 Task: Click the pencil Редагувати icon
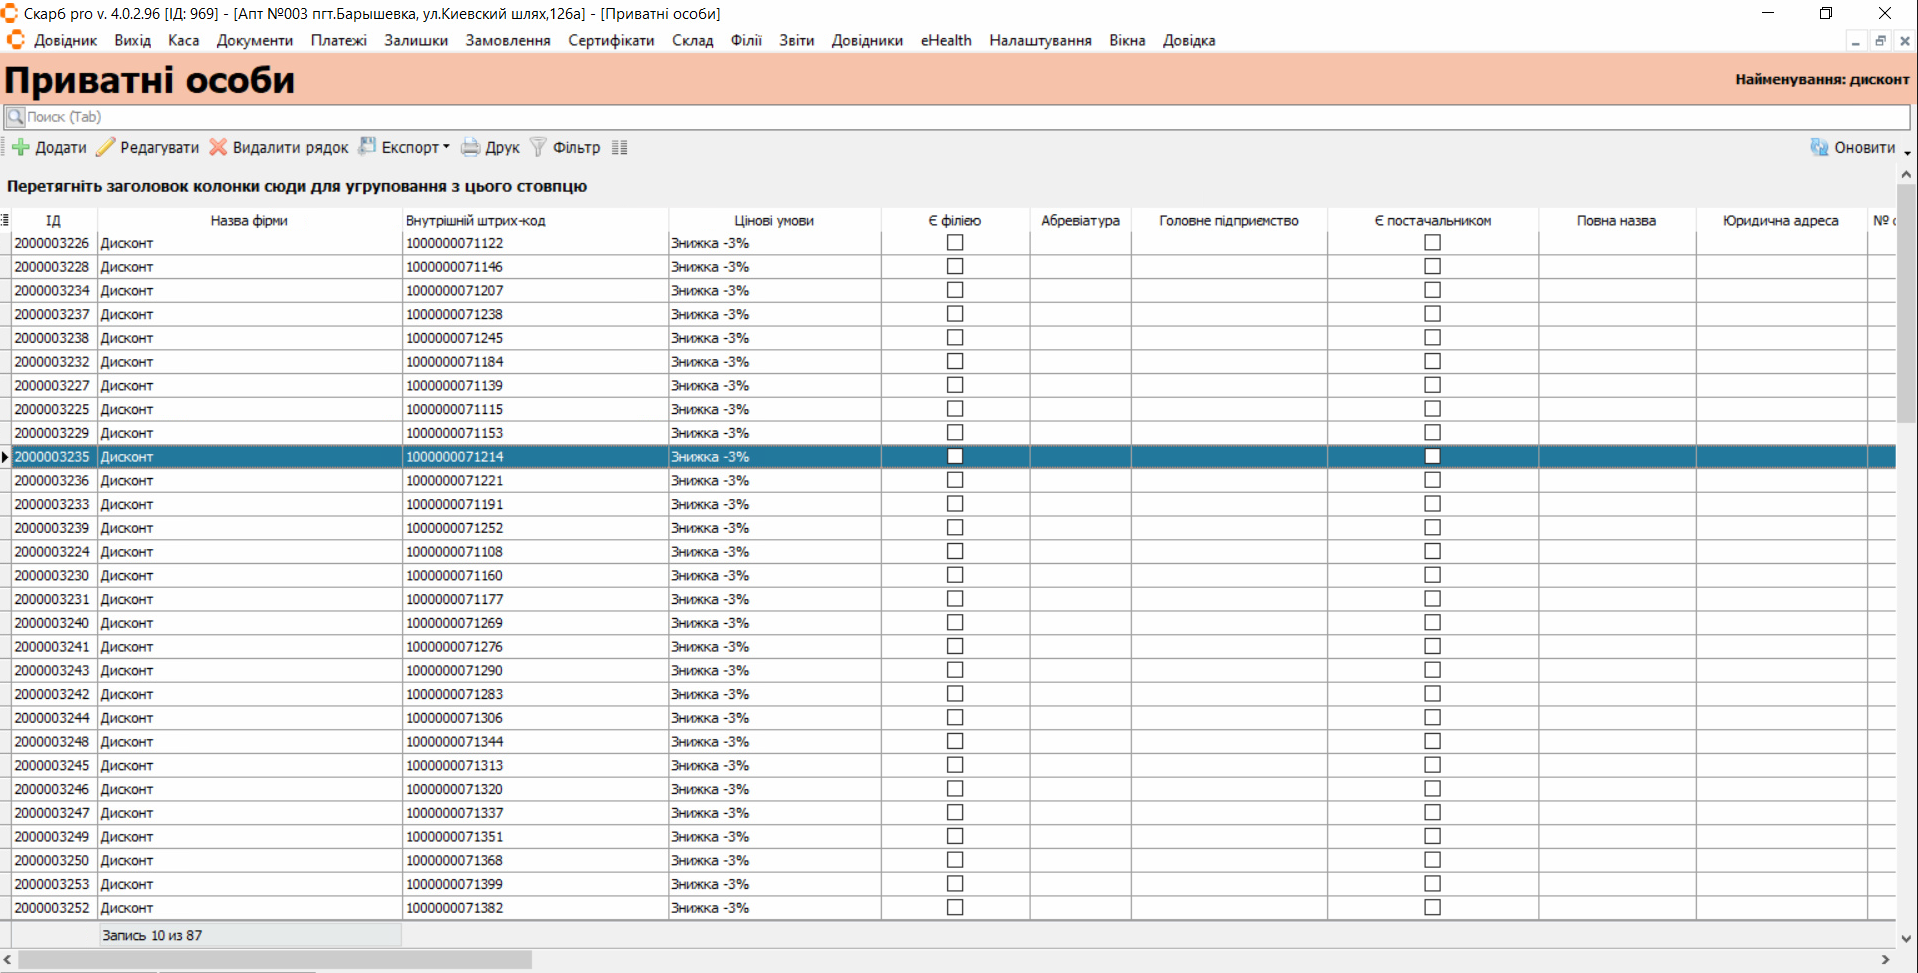click(x=106, y=148)
